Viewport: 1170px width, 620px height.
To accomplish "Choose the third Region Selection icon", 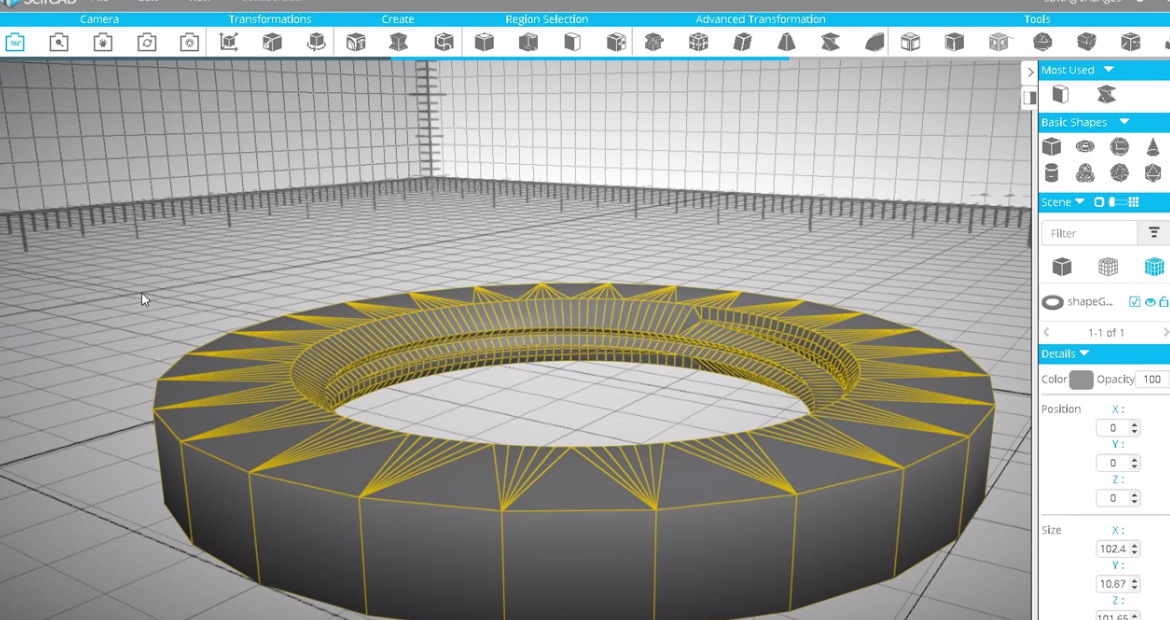I will [572, 43].
